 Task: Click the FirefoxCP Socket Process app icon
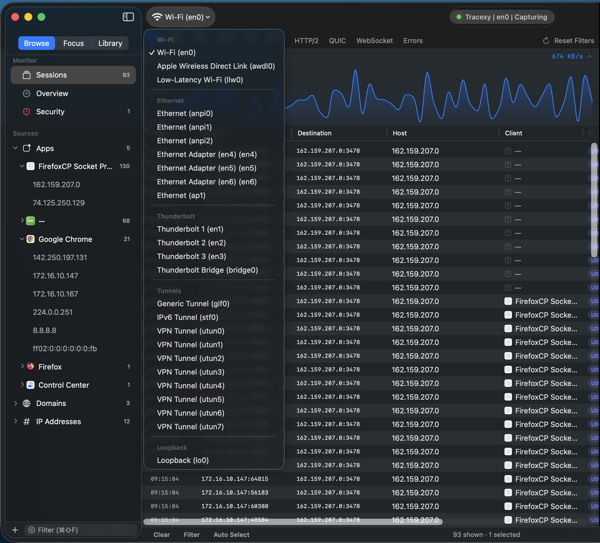(31, 166)
